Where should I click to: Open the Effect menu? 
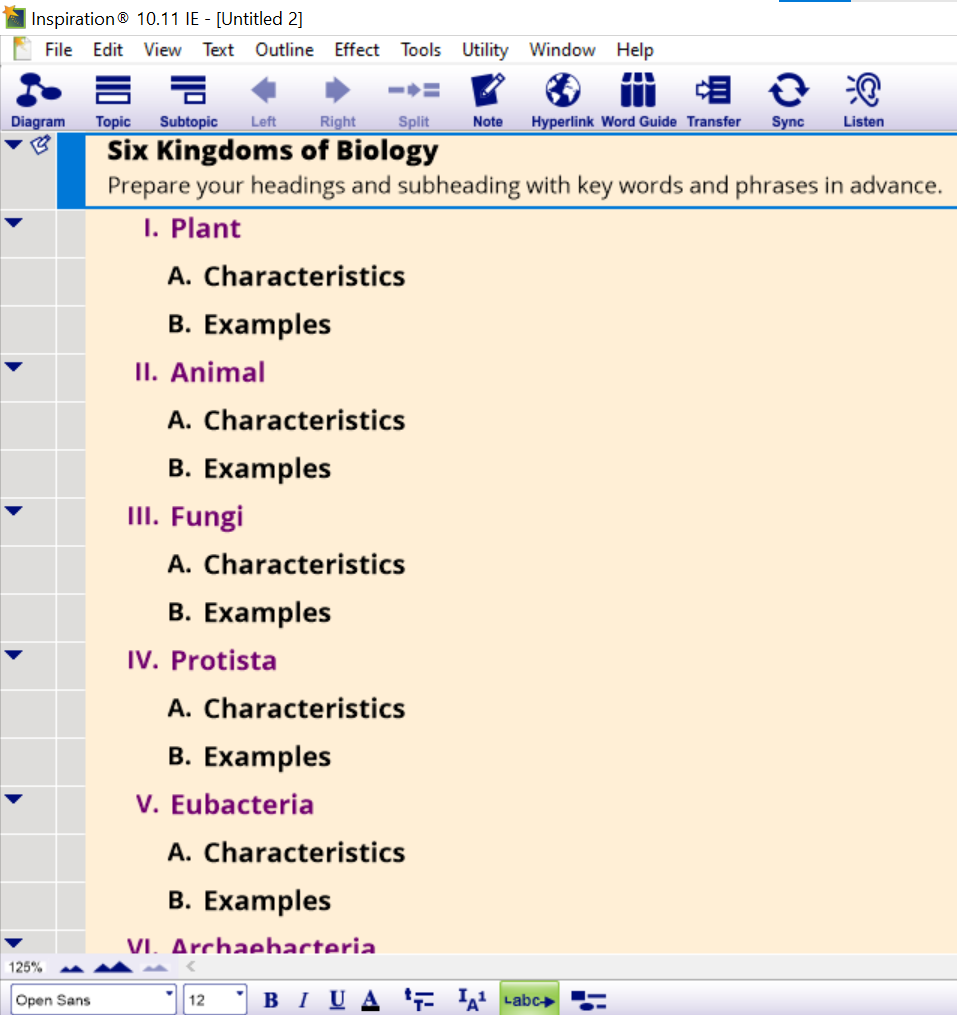[x=357, y=50]
